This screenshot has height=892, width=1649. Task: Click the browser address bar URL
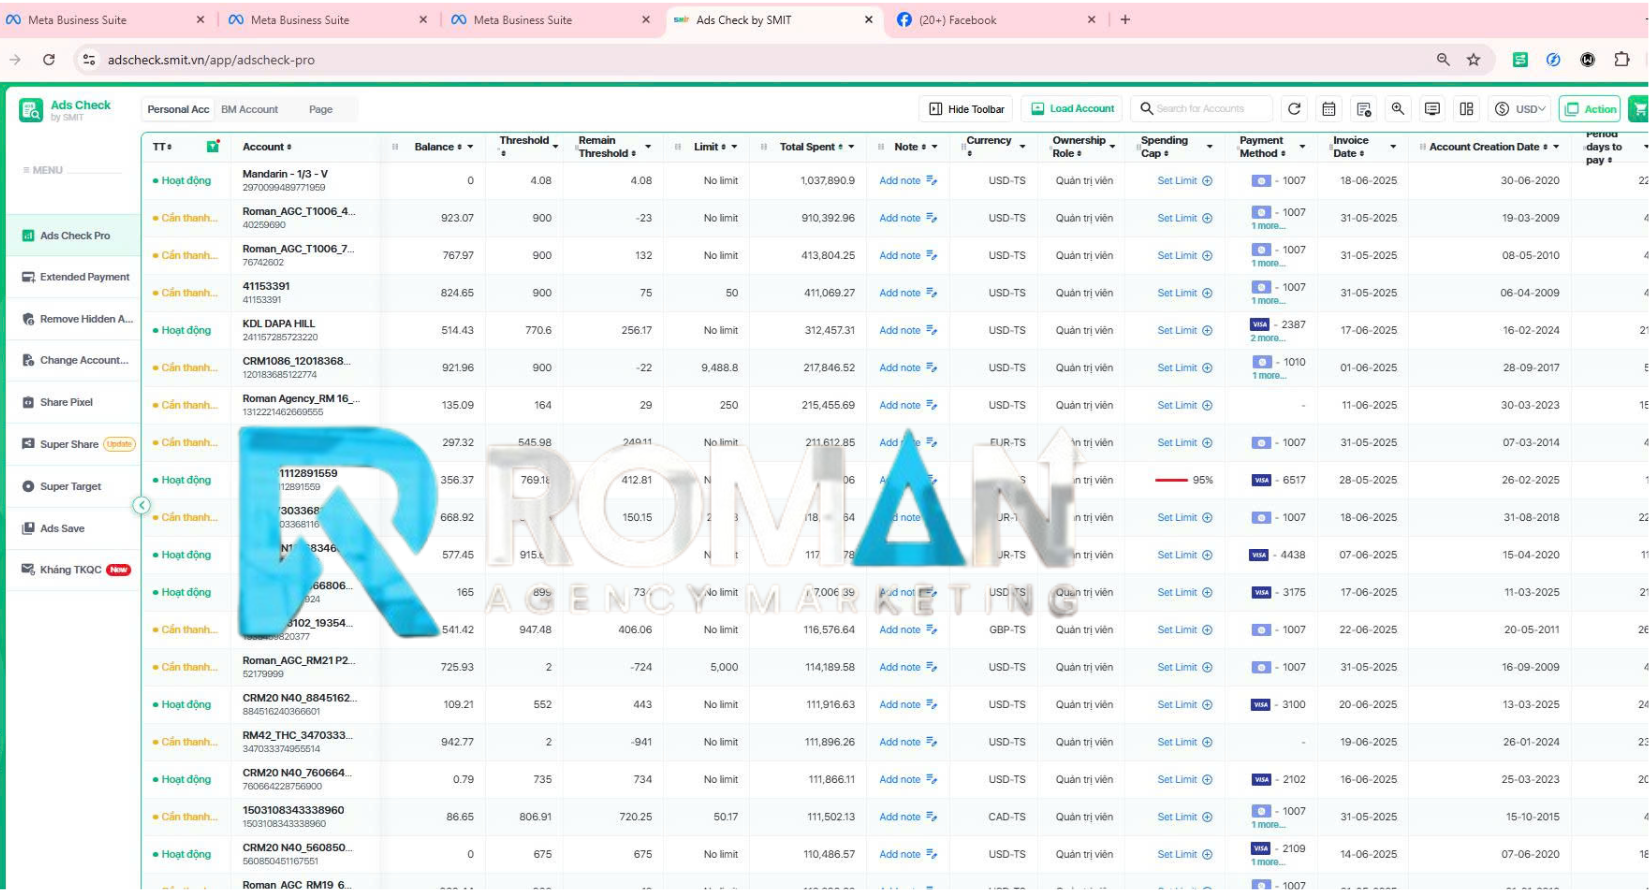tap(211, 60)
